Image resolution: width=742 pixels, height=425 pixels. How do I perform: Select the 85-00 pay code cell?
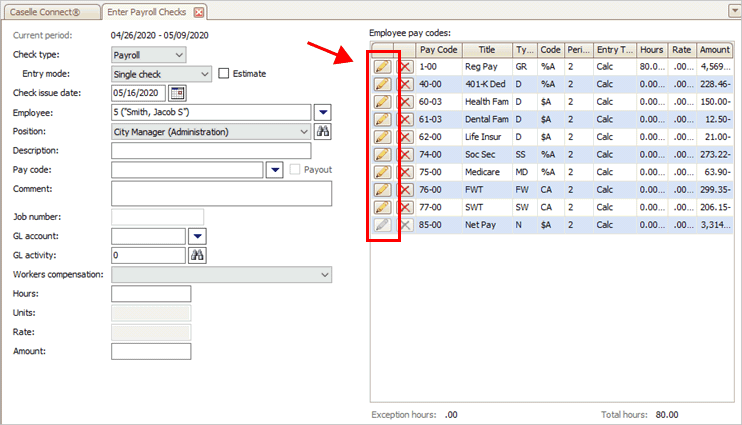pos(439,225)
